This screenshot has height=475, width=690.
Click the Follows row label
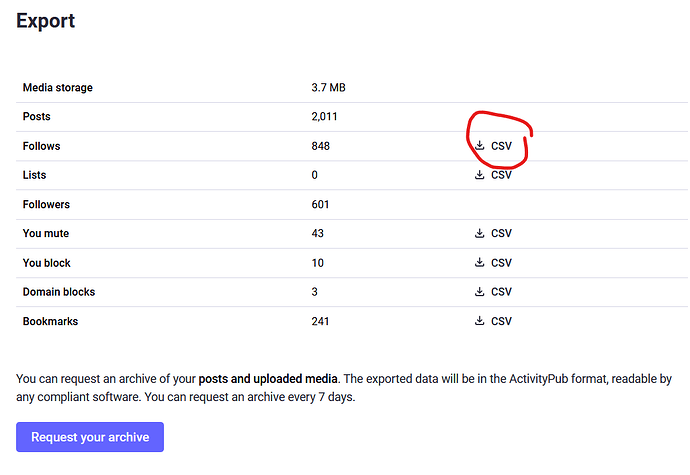41,146
